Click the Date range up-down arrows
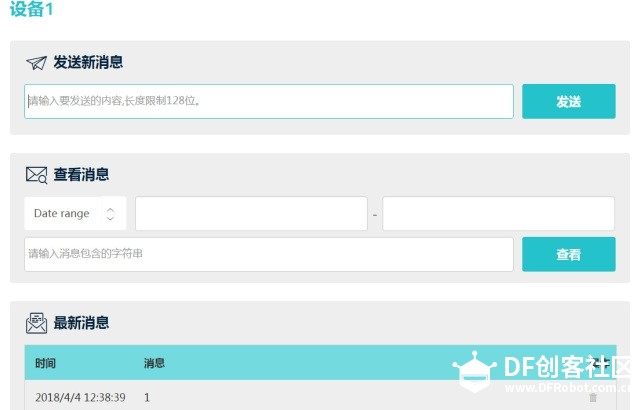The width and height of the screenshot is (640, 410). point(110,214)
